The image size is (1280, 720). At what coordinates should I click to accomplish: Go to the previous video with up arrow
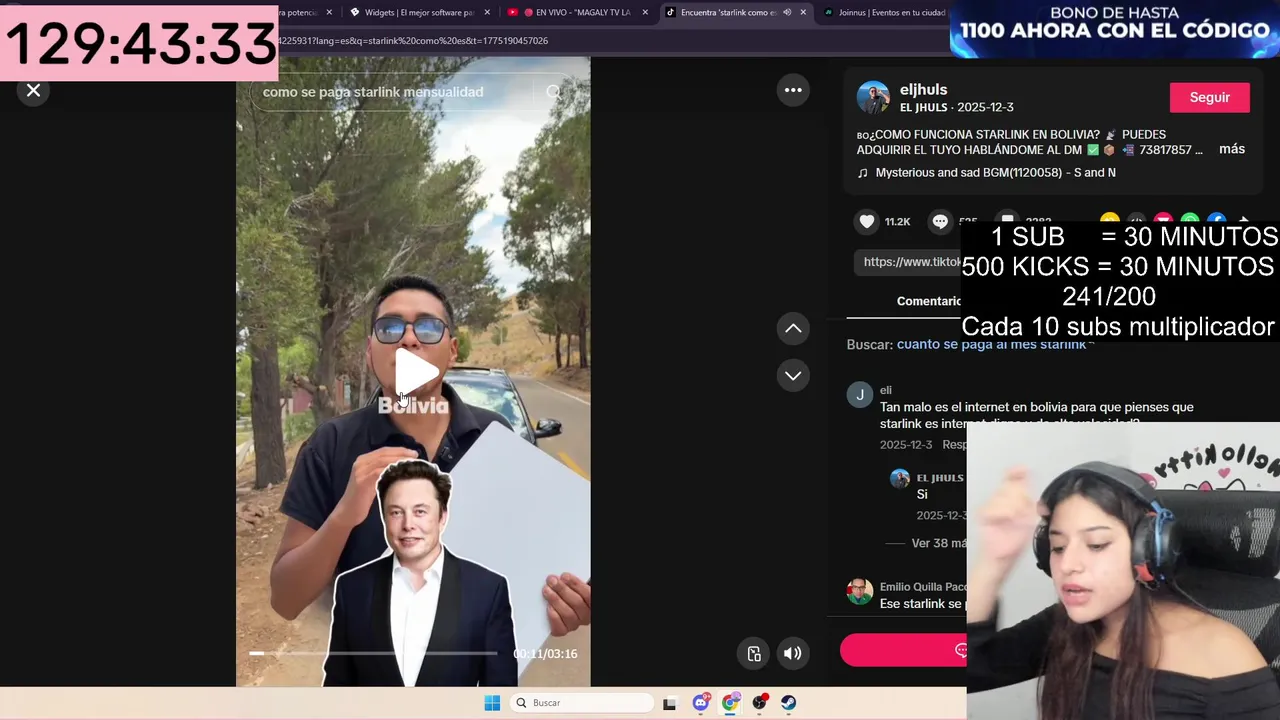[x=793, y=328]
